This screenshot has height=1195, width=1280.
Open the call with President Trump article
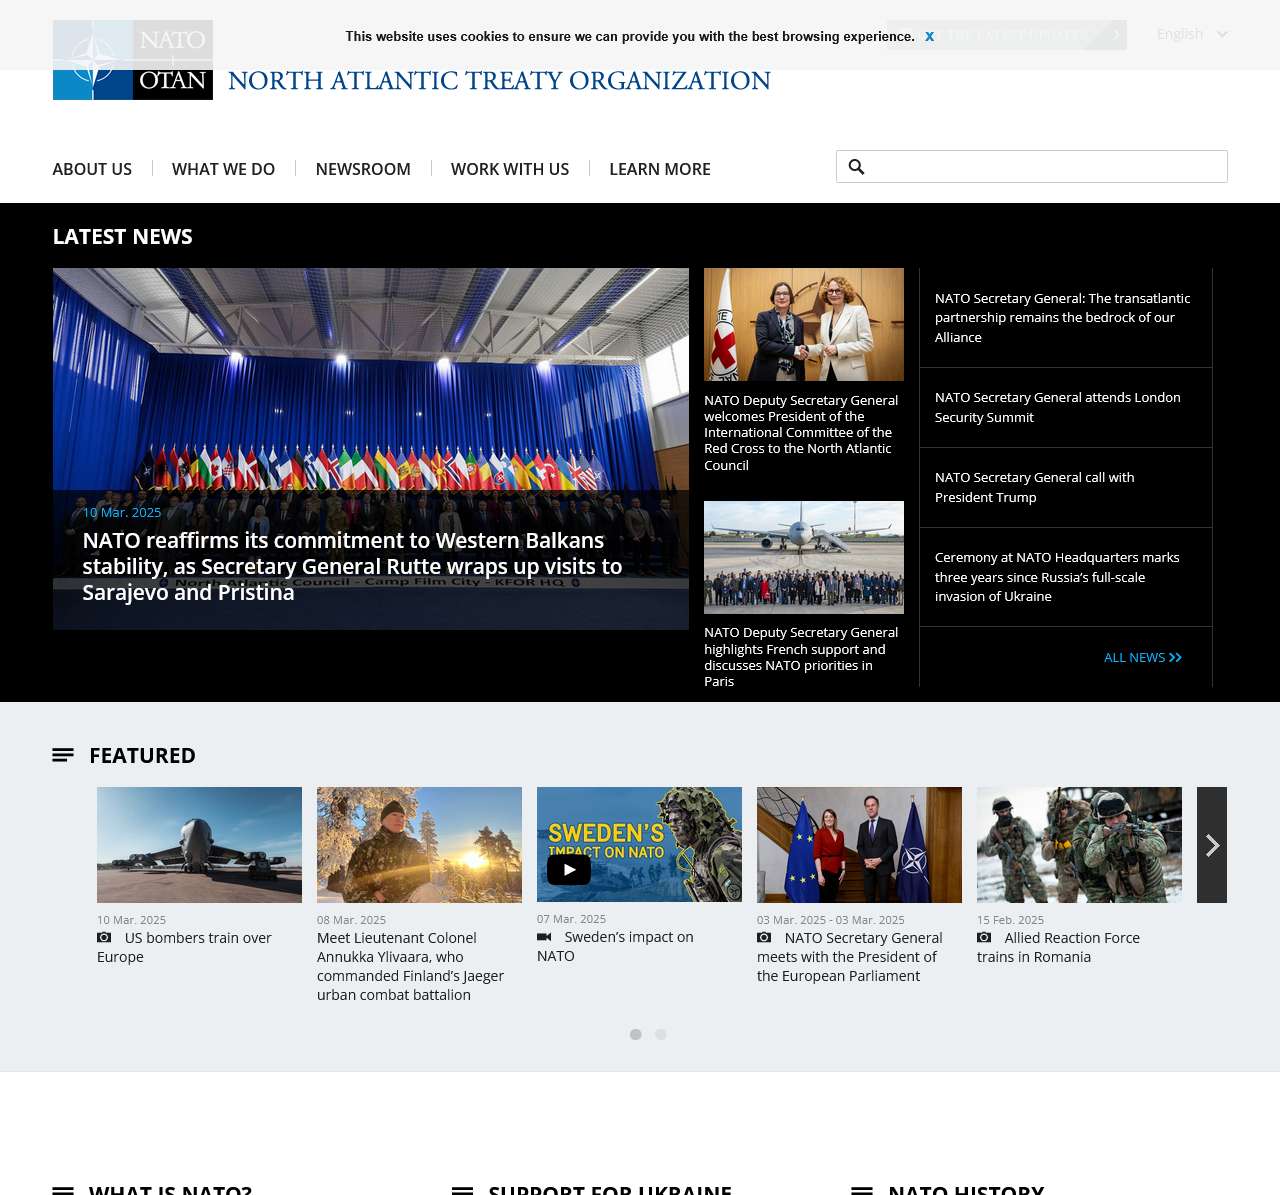coord(1035,487)
